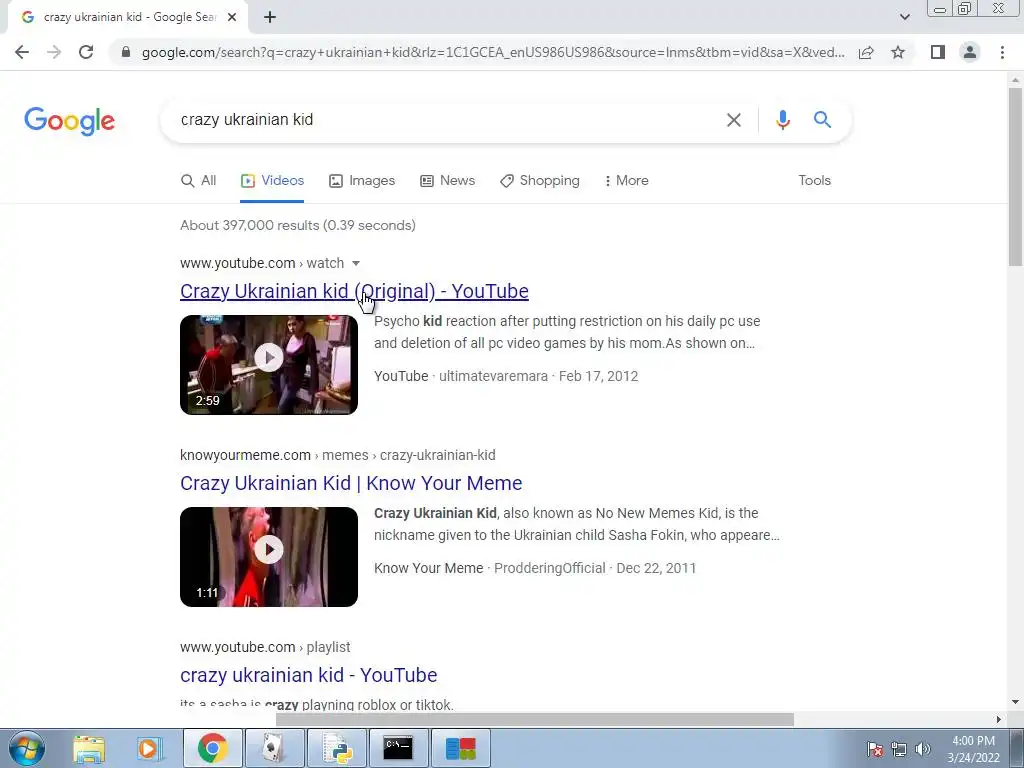Play the 2:59 video thumbnail

(269, 365)
